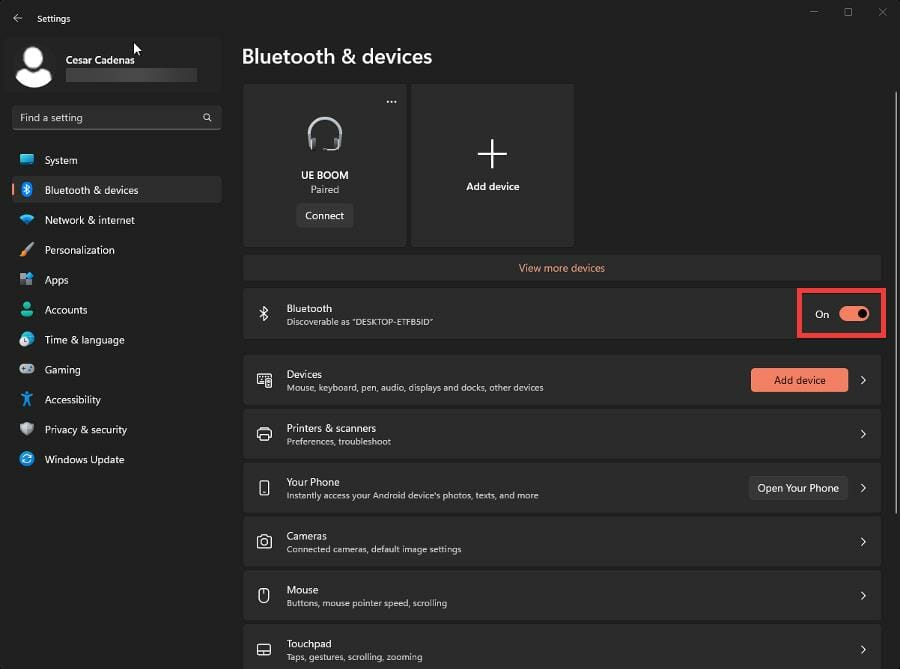Open Privacy & security in sidebar
Image resolution: width=900 pixels, height=669 pixels.
click(117, 429)
